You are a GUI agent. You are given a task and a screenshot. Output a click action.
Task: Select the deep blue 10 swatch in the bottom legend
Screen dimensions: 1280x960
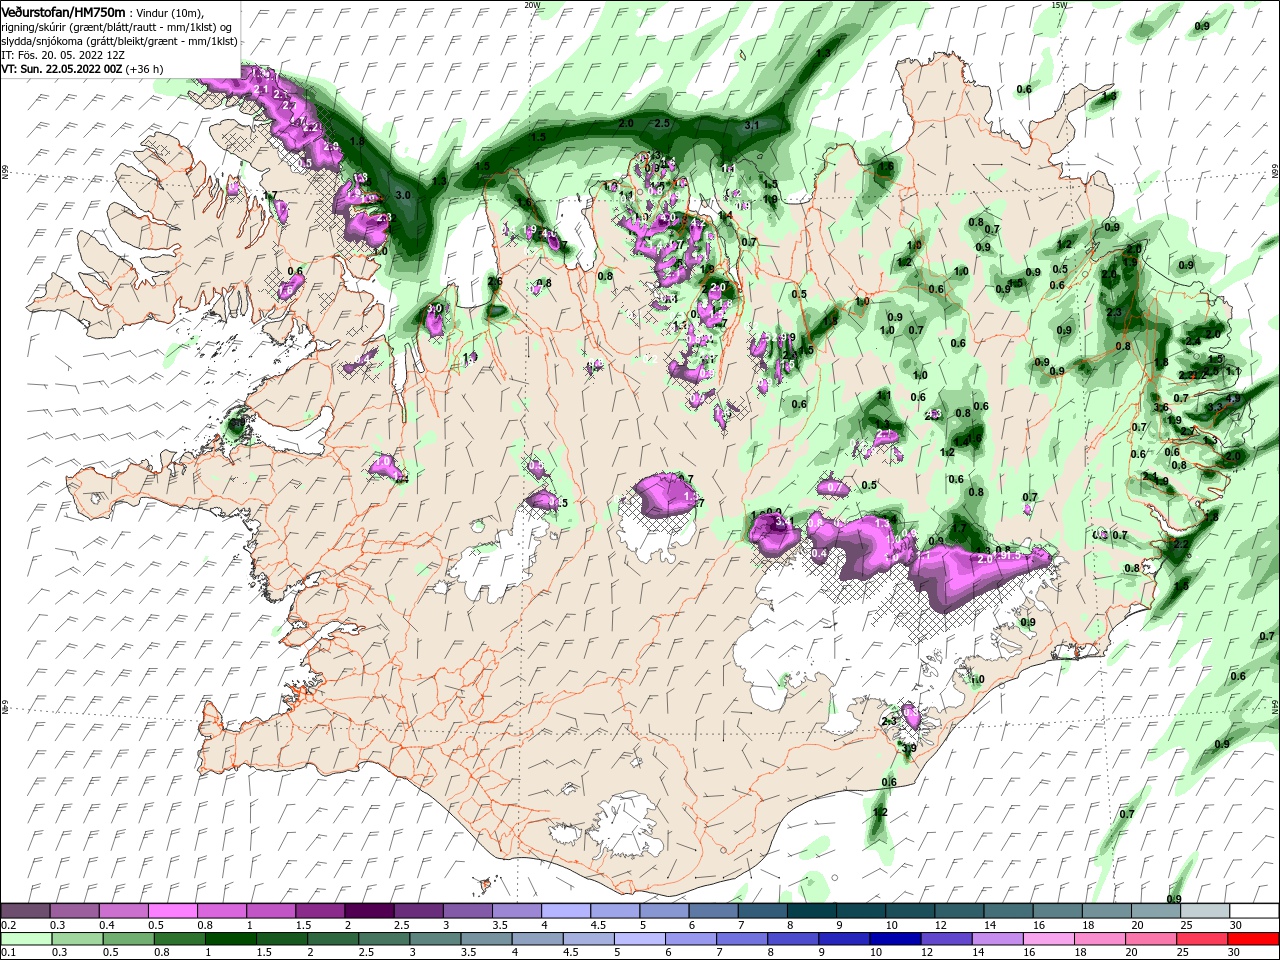[894, 939]
